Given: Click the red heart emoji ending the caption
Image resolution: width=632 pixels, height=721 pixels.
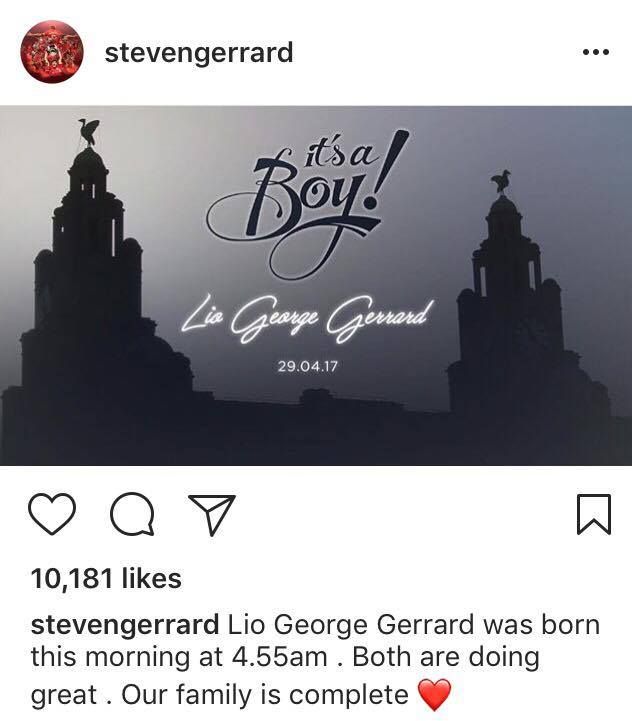Looking at the screenshot, I should tap(435, 695).
